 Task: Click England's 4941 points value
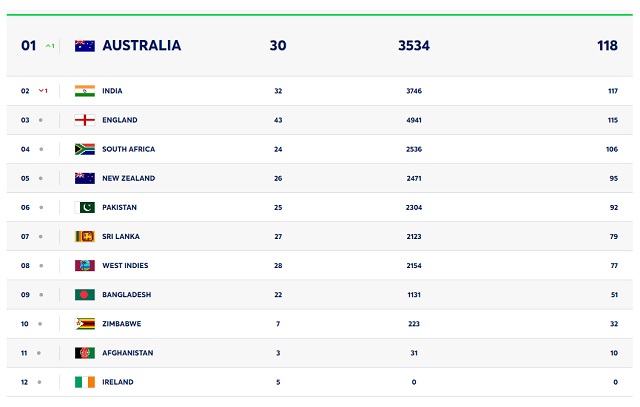click(414, 120)
